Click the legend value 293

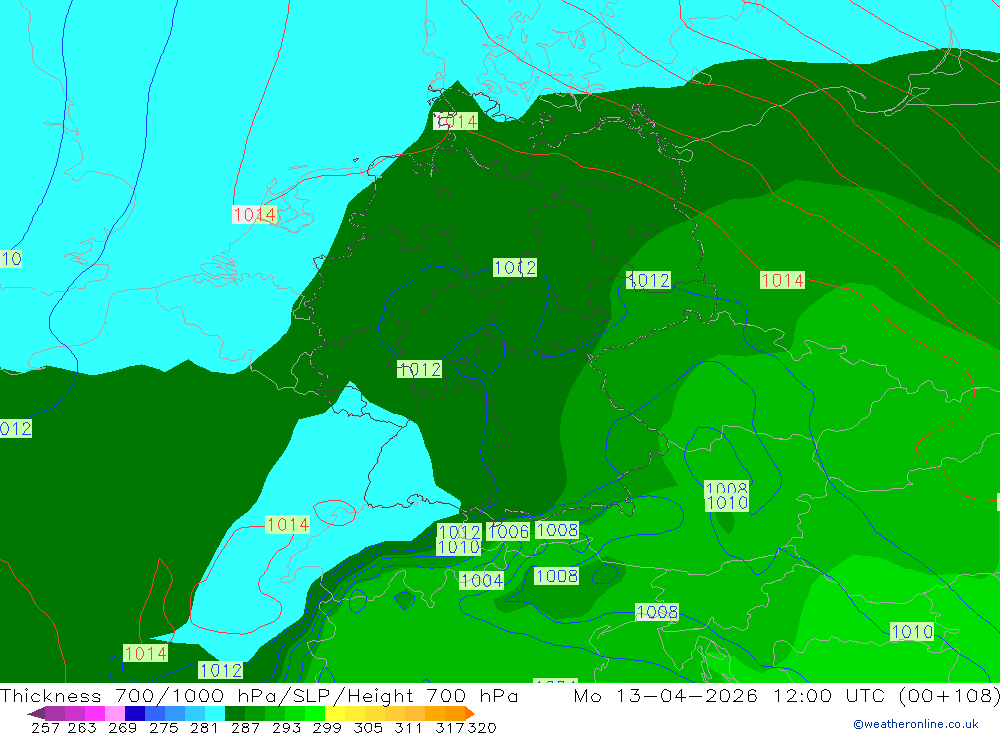(286, 727)
